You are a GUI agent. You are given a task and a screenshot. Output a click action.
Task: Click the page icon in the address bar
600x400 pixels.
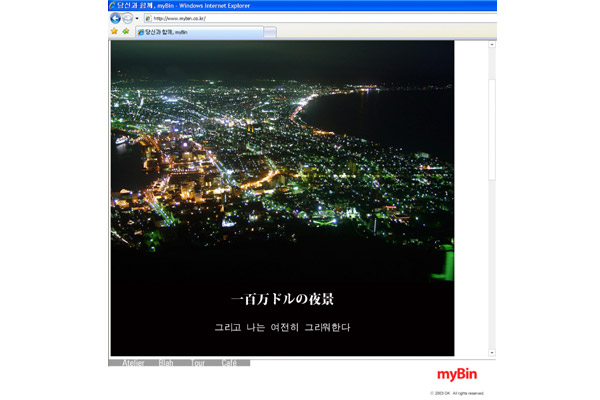click(148, 18)
